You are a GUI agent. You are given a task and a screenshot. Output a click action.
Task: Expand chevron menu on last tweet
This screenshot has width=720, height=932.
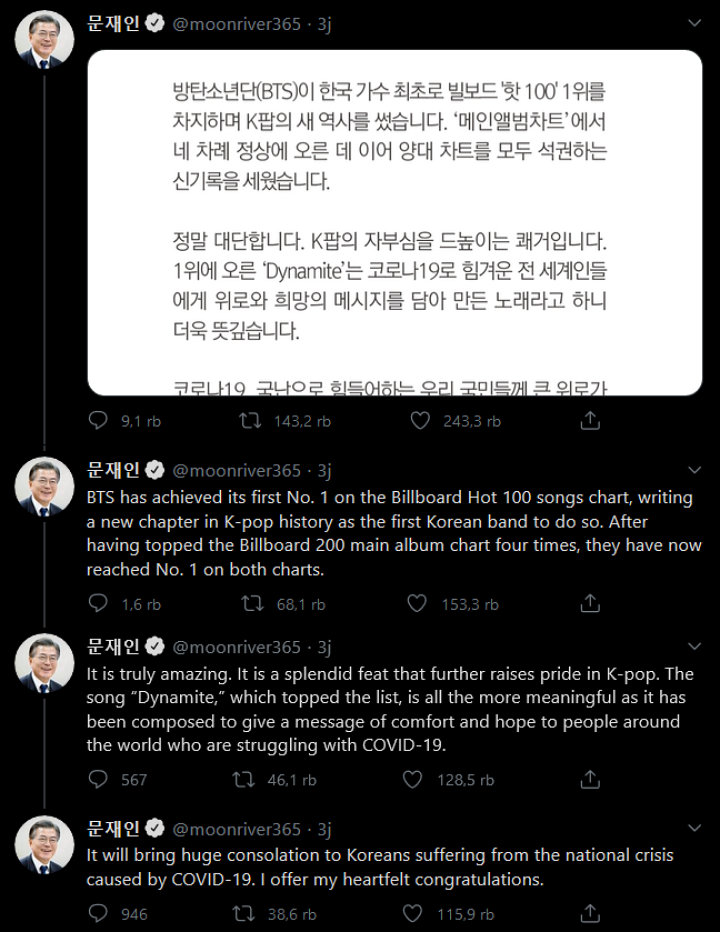click(x=694, y=828)
